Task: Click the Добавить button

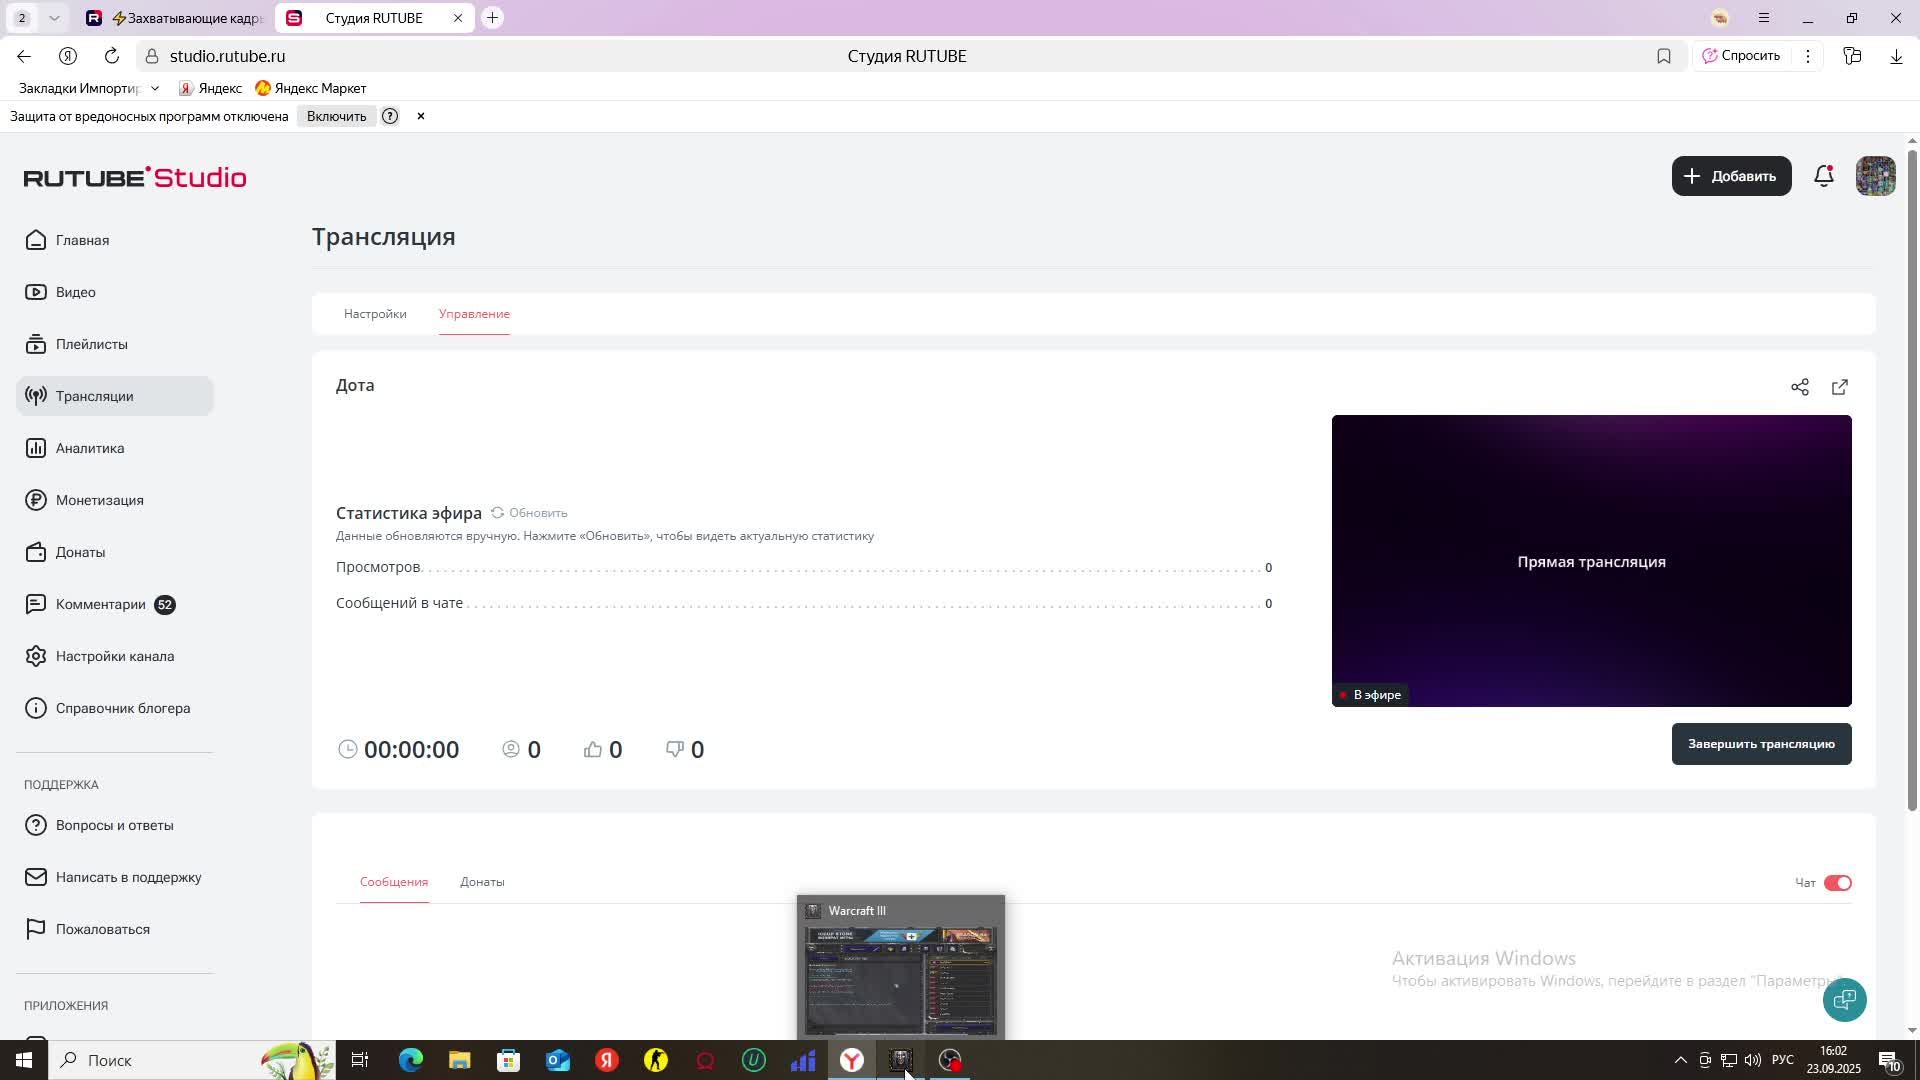Action: [1731, 176]
